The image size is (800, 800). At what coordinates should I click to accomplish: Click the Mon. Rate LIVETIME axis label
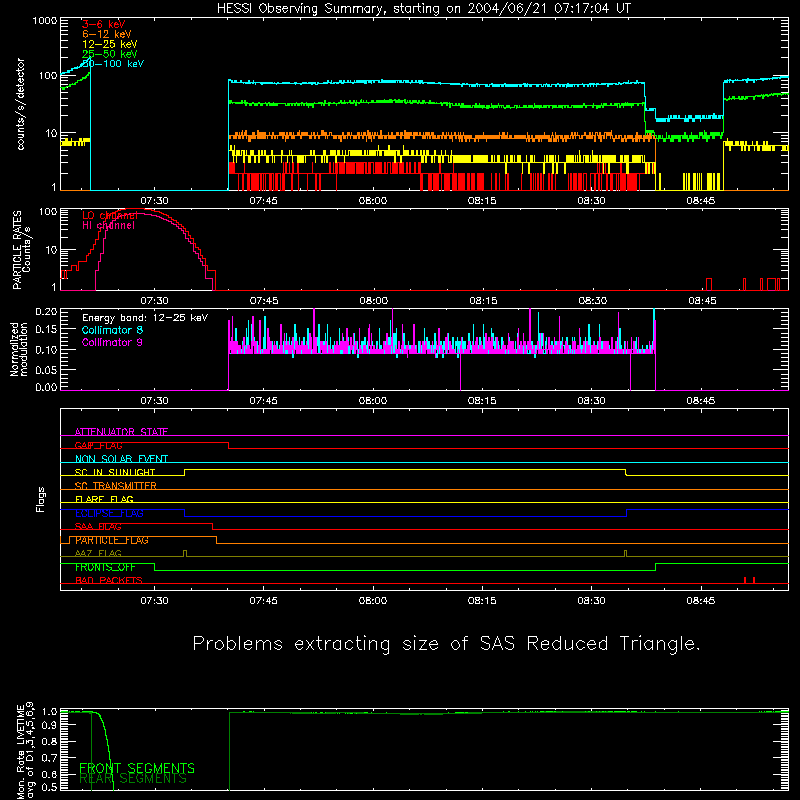(x=26, y=751)
